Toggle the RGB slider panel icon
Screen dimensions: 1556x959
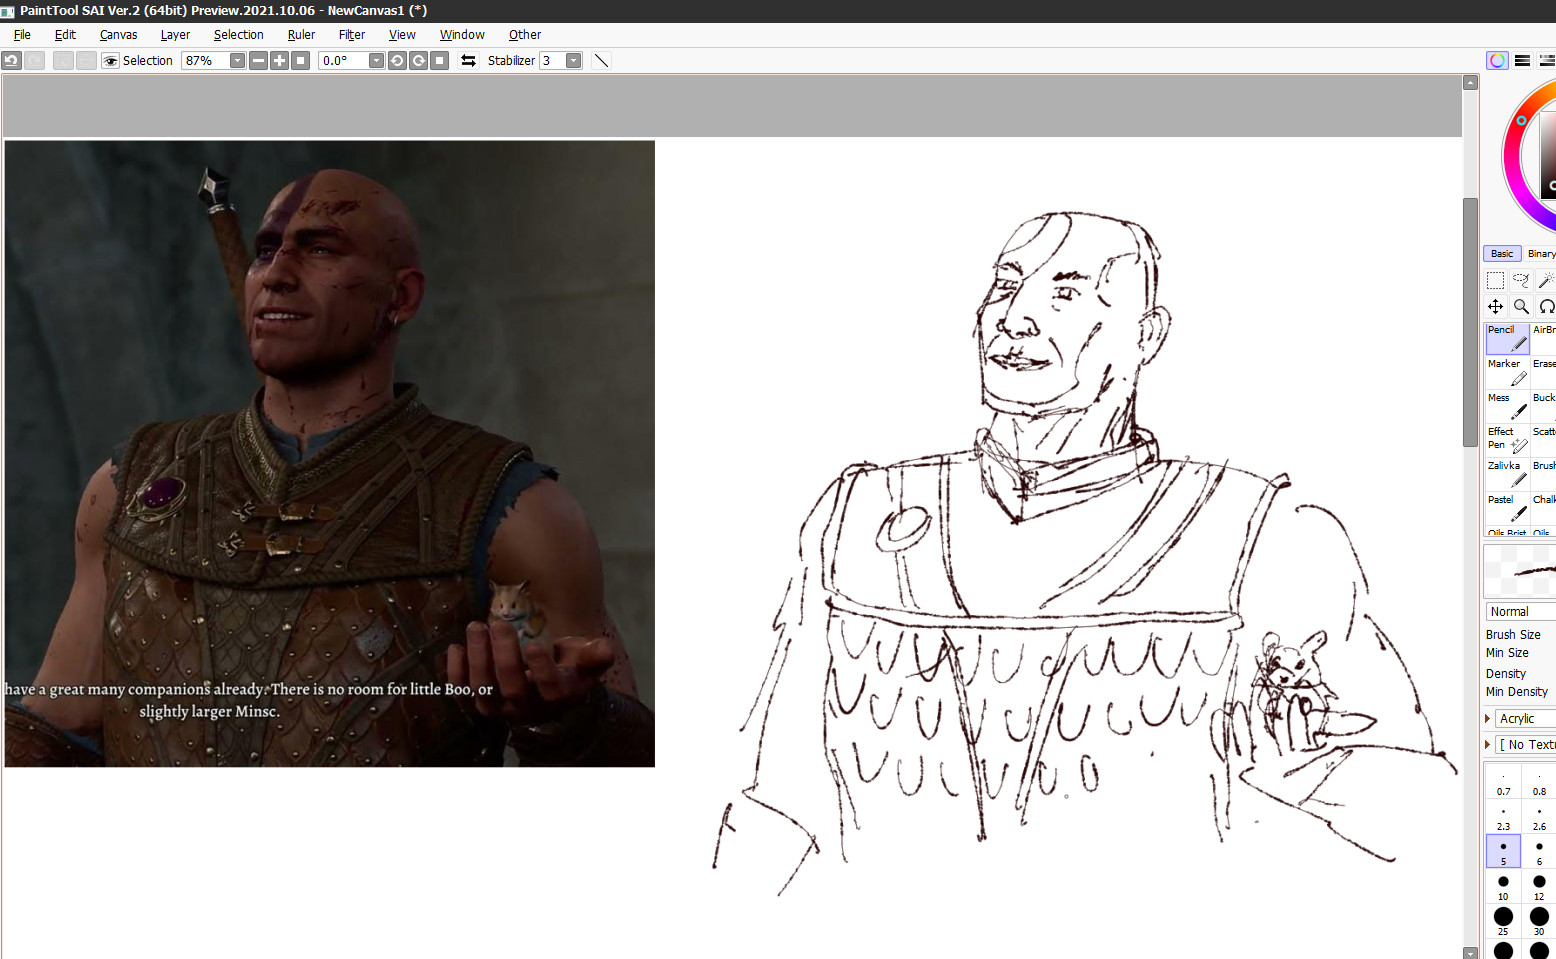(1522, 61)
